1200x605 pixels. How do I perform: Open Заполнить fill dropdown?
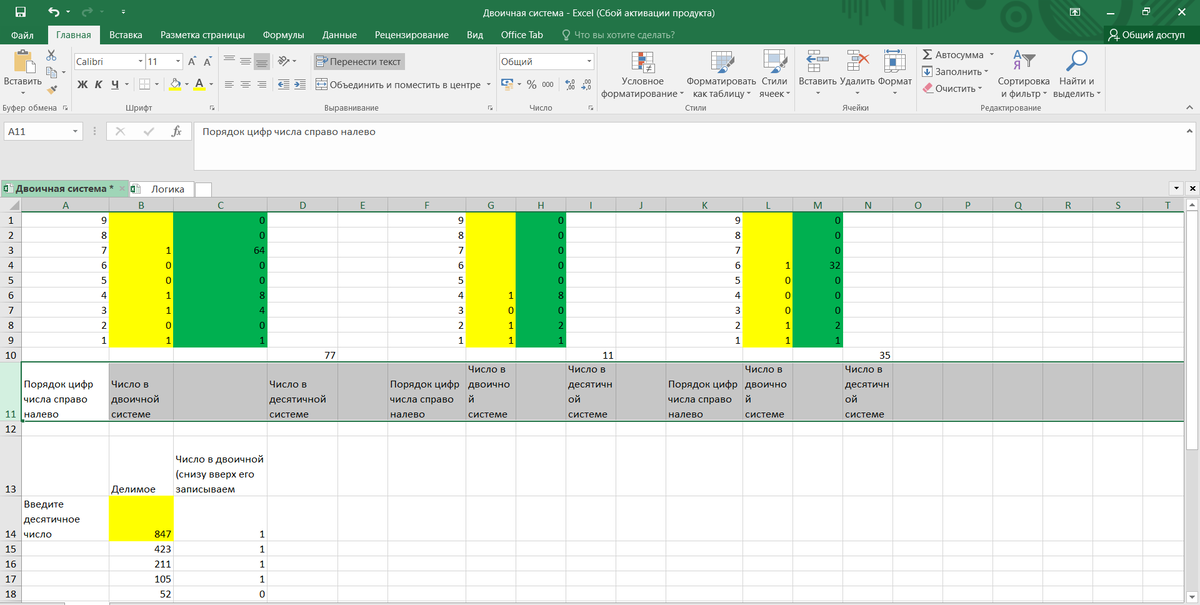coord(986,71)
